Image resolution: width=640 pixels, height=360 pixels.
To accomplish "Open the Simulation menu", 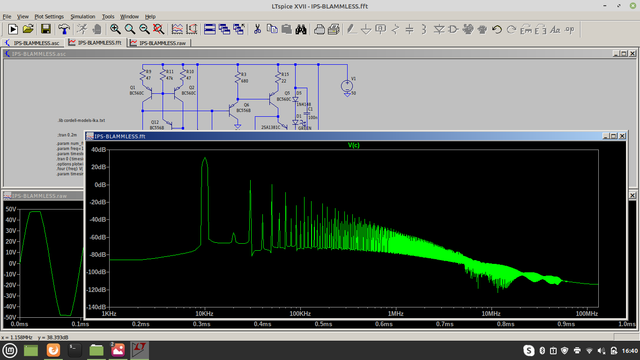I will click(x=83, y=16).
